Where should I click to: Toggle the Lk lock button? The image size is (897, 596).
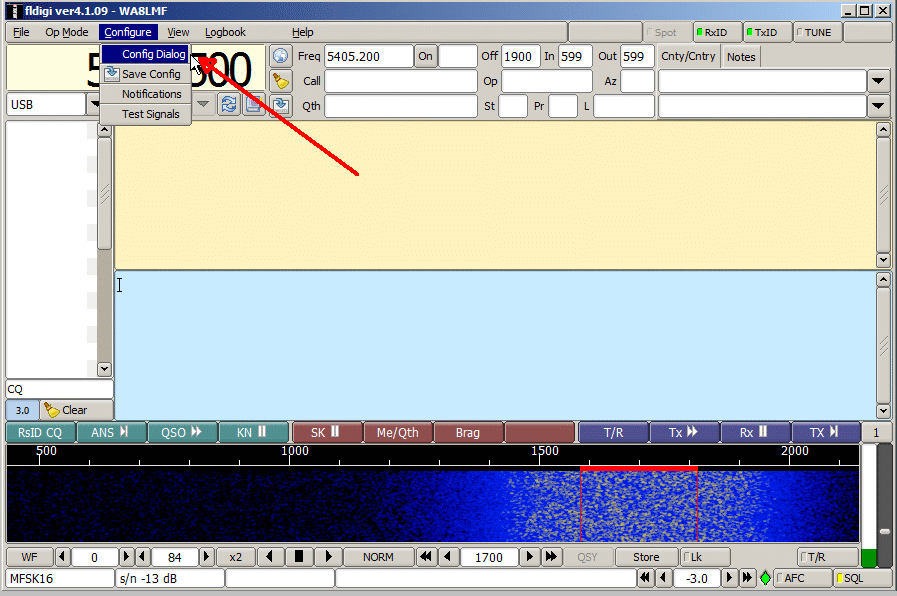point(705,557)
